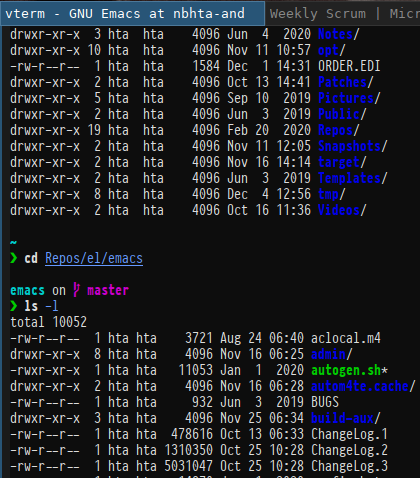The image size is (420, 478).
Task: Click the Videos/ directory name
Action: pyautogui.click(x=342, y=210)
